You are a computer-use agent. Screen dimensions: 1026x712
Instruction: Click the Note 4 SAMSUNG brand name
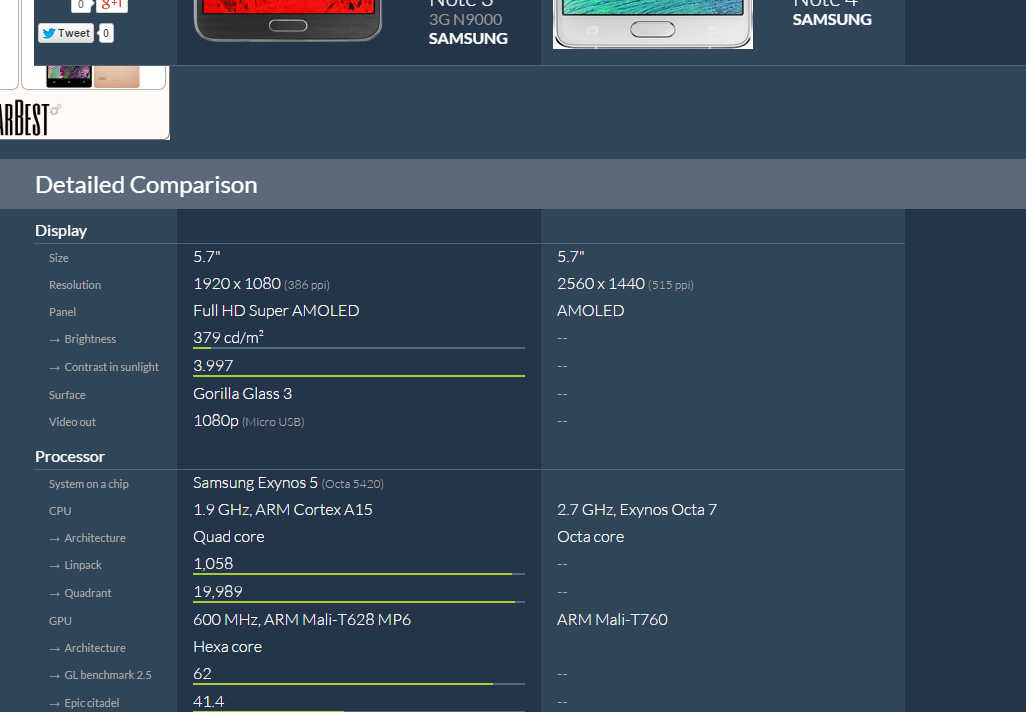click(x=832, y=20)
